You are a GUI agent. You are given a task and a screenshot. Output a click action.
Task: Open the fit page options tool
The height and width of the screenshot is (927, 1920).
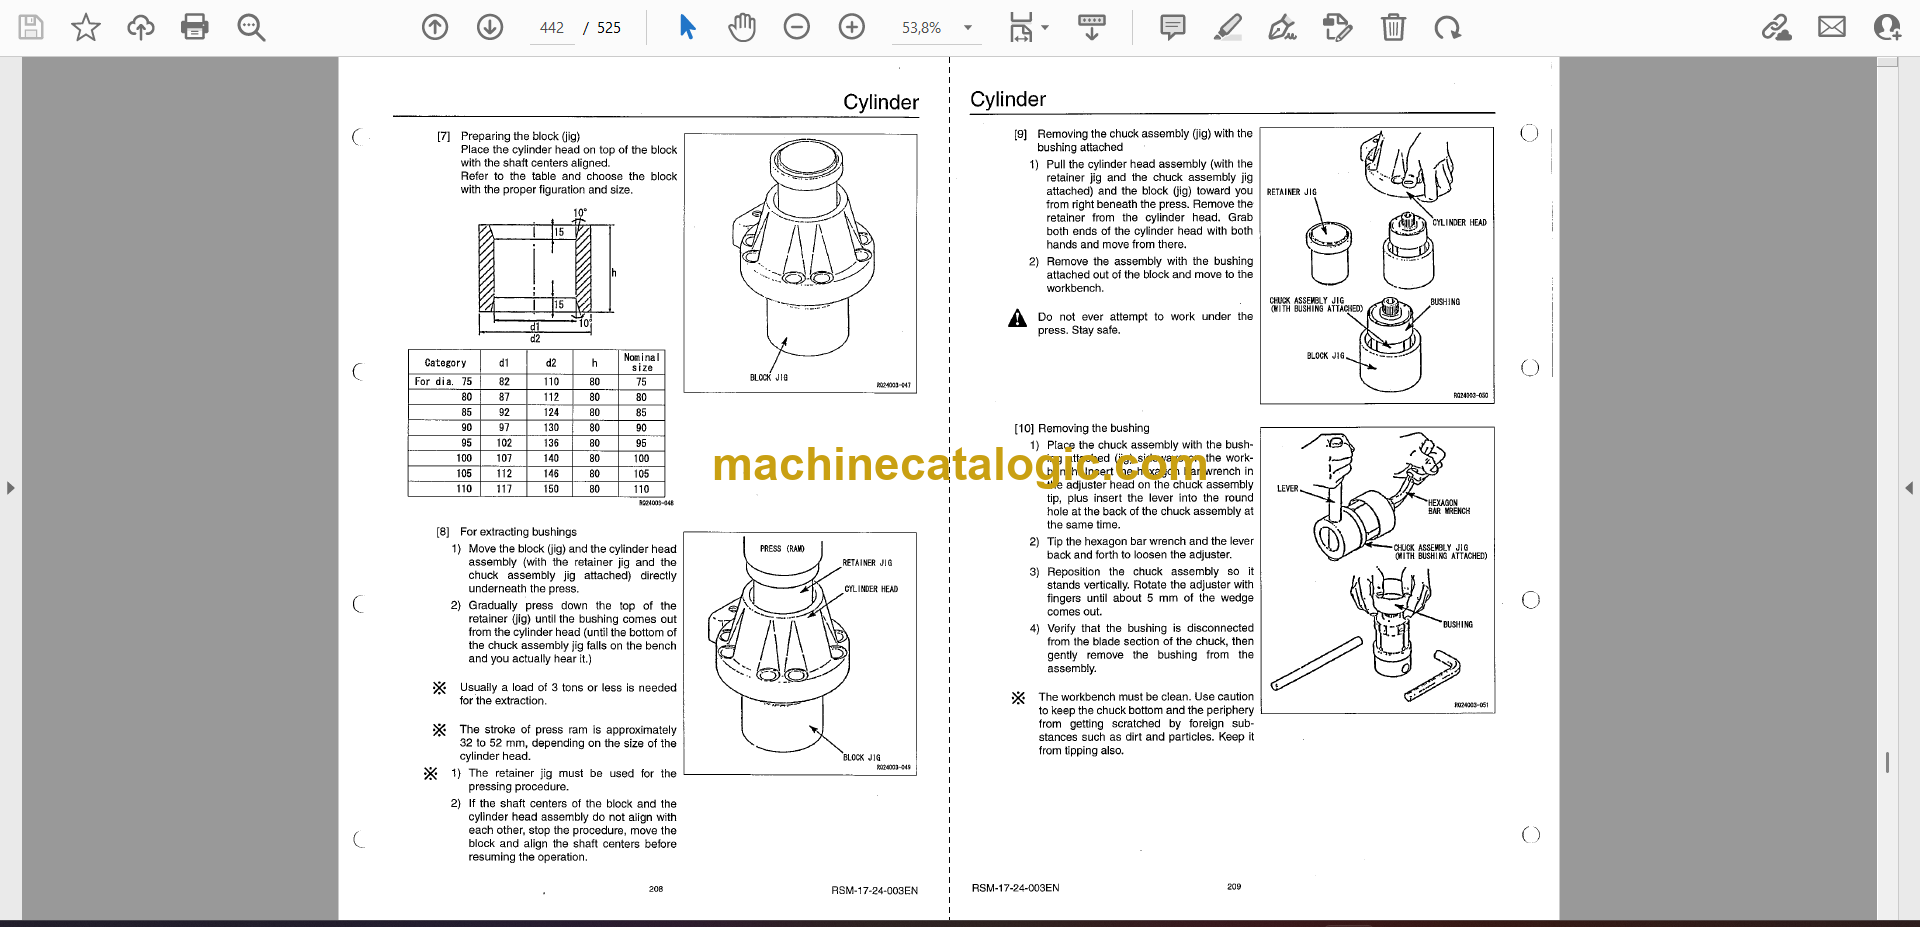point(1021,27)
